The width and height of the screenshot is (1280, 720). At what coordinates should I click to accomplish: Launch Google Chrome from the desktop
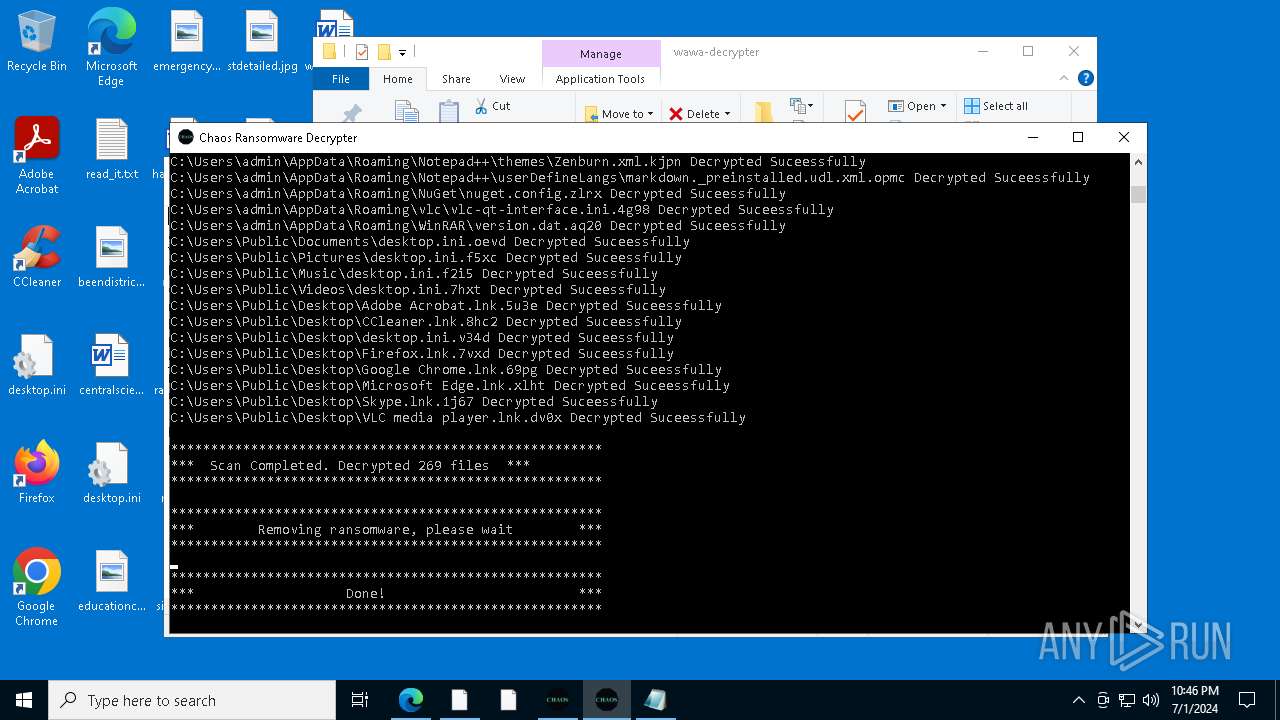coord(37,588)
